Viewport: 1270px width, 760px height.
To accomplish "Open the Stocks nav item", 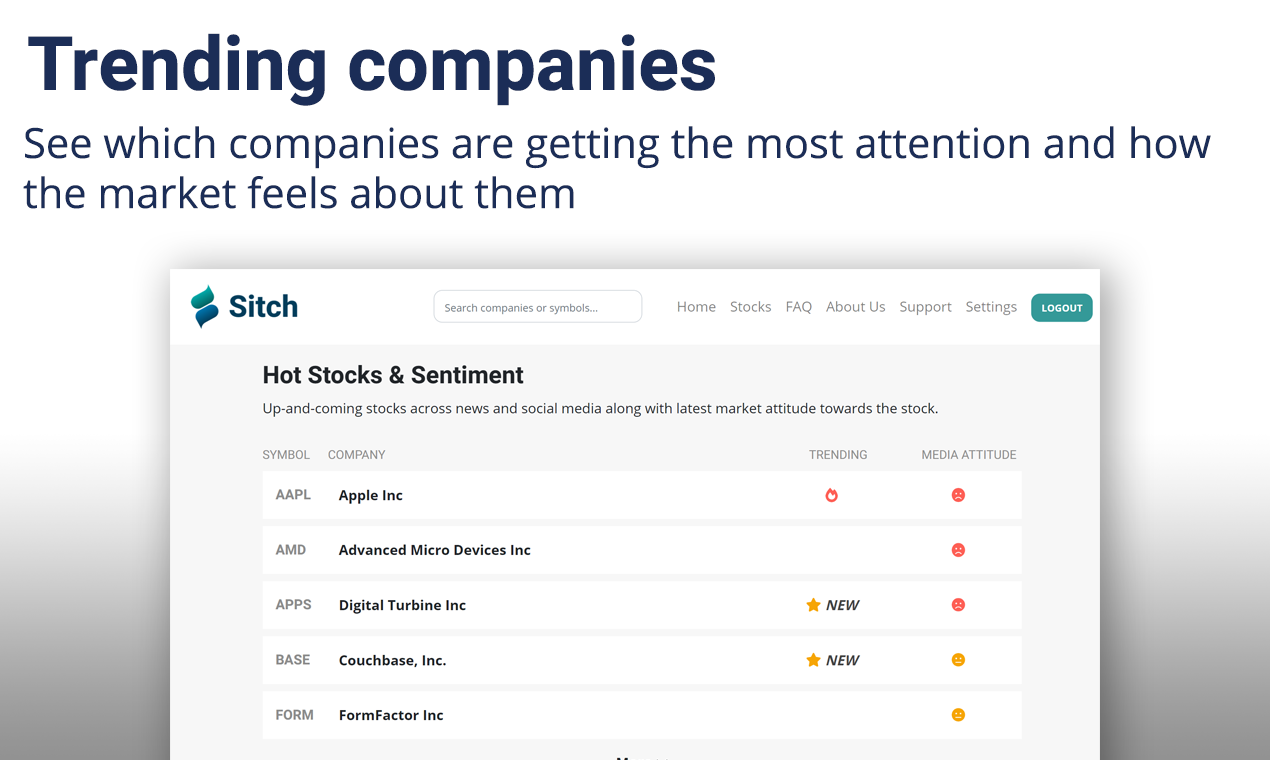I will (750, 307).
